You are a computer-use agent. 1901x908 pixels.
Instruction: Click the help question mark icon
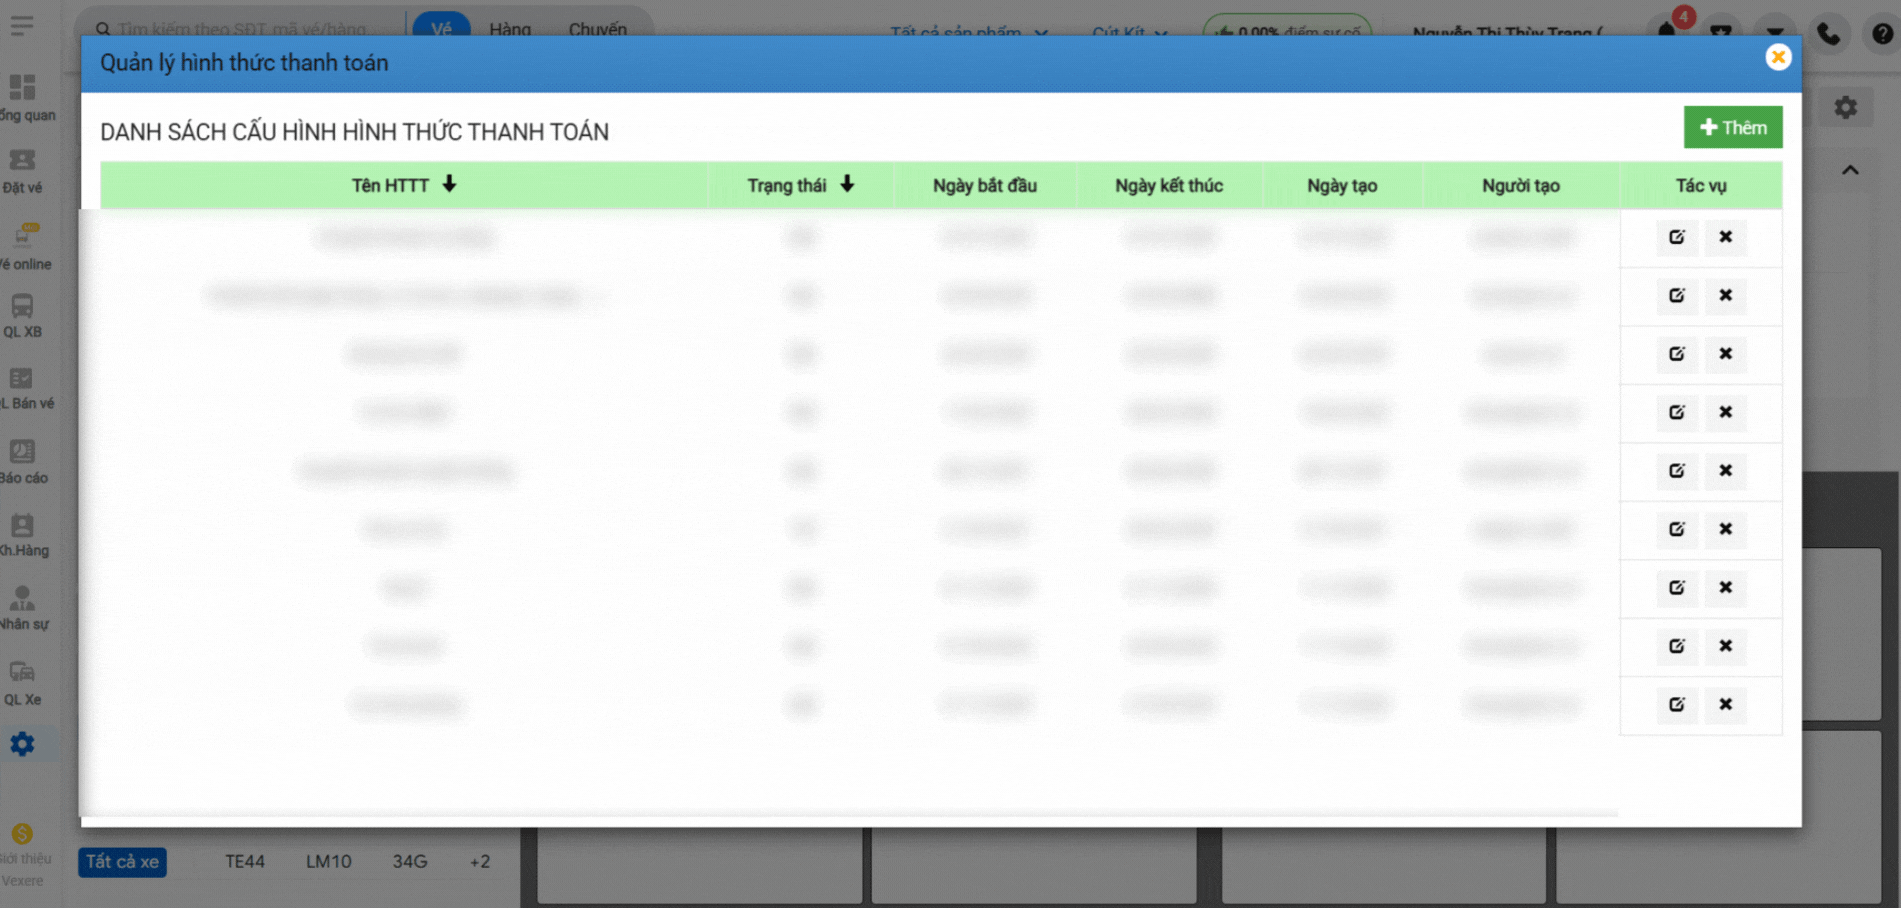point(1882,33)
